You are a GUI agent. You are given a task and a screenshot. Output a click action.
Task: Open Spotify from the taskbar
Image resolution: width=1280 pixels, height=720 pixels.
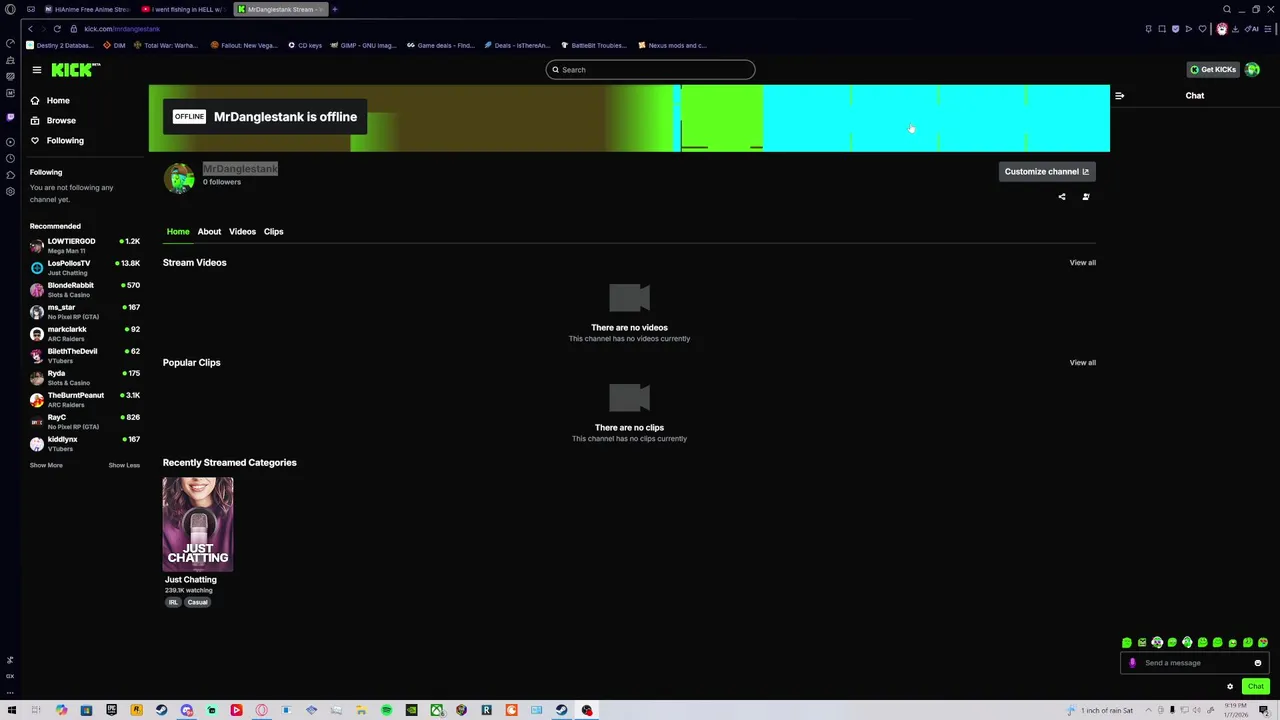coord(386,711)
